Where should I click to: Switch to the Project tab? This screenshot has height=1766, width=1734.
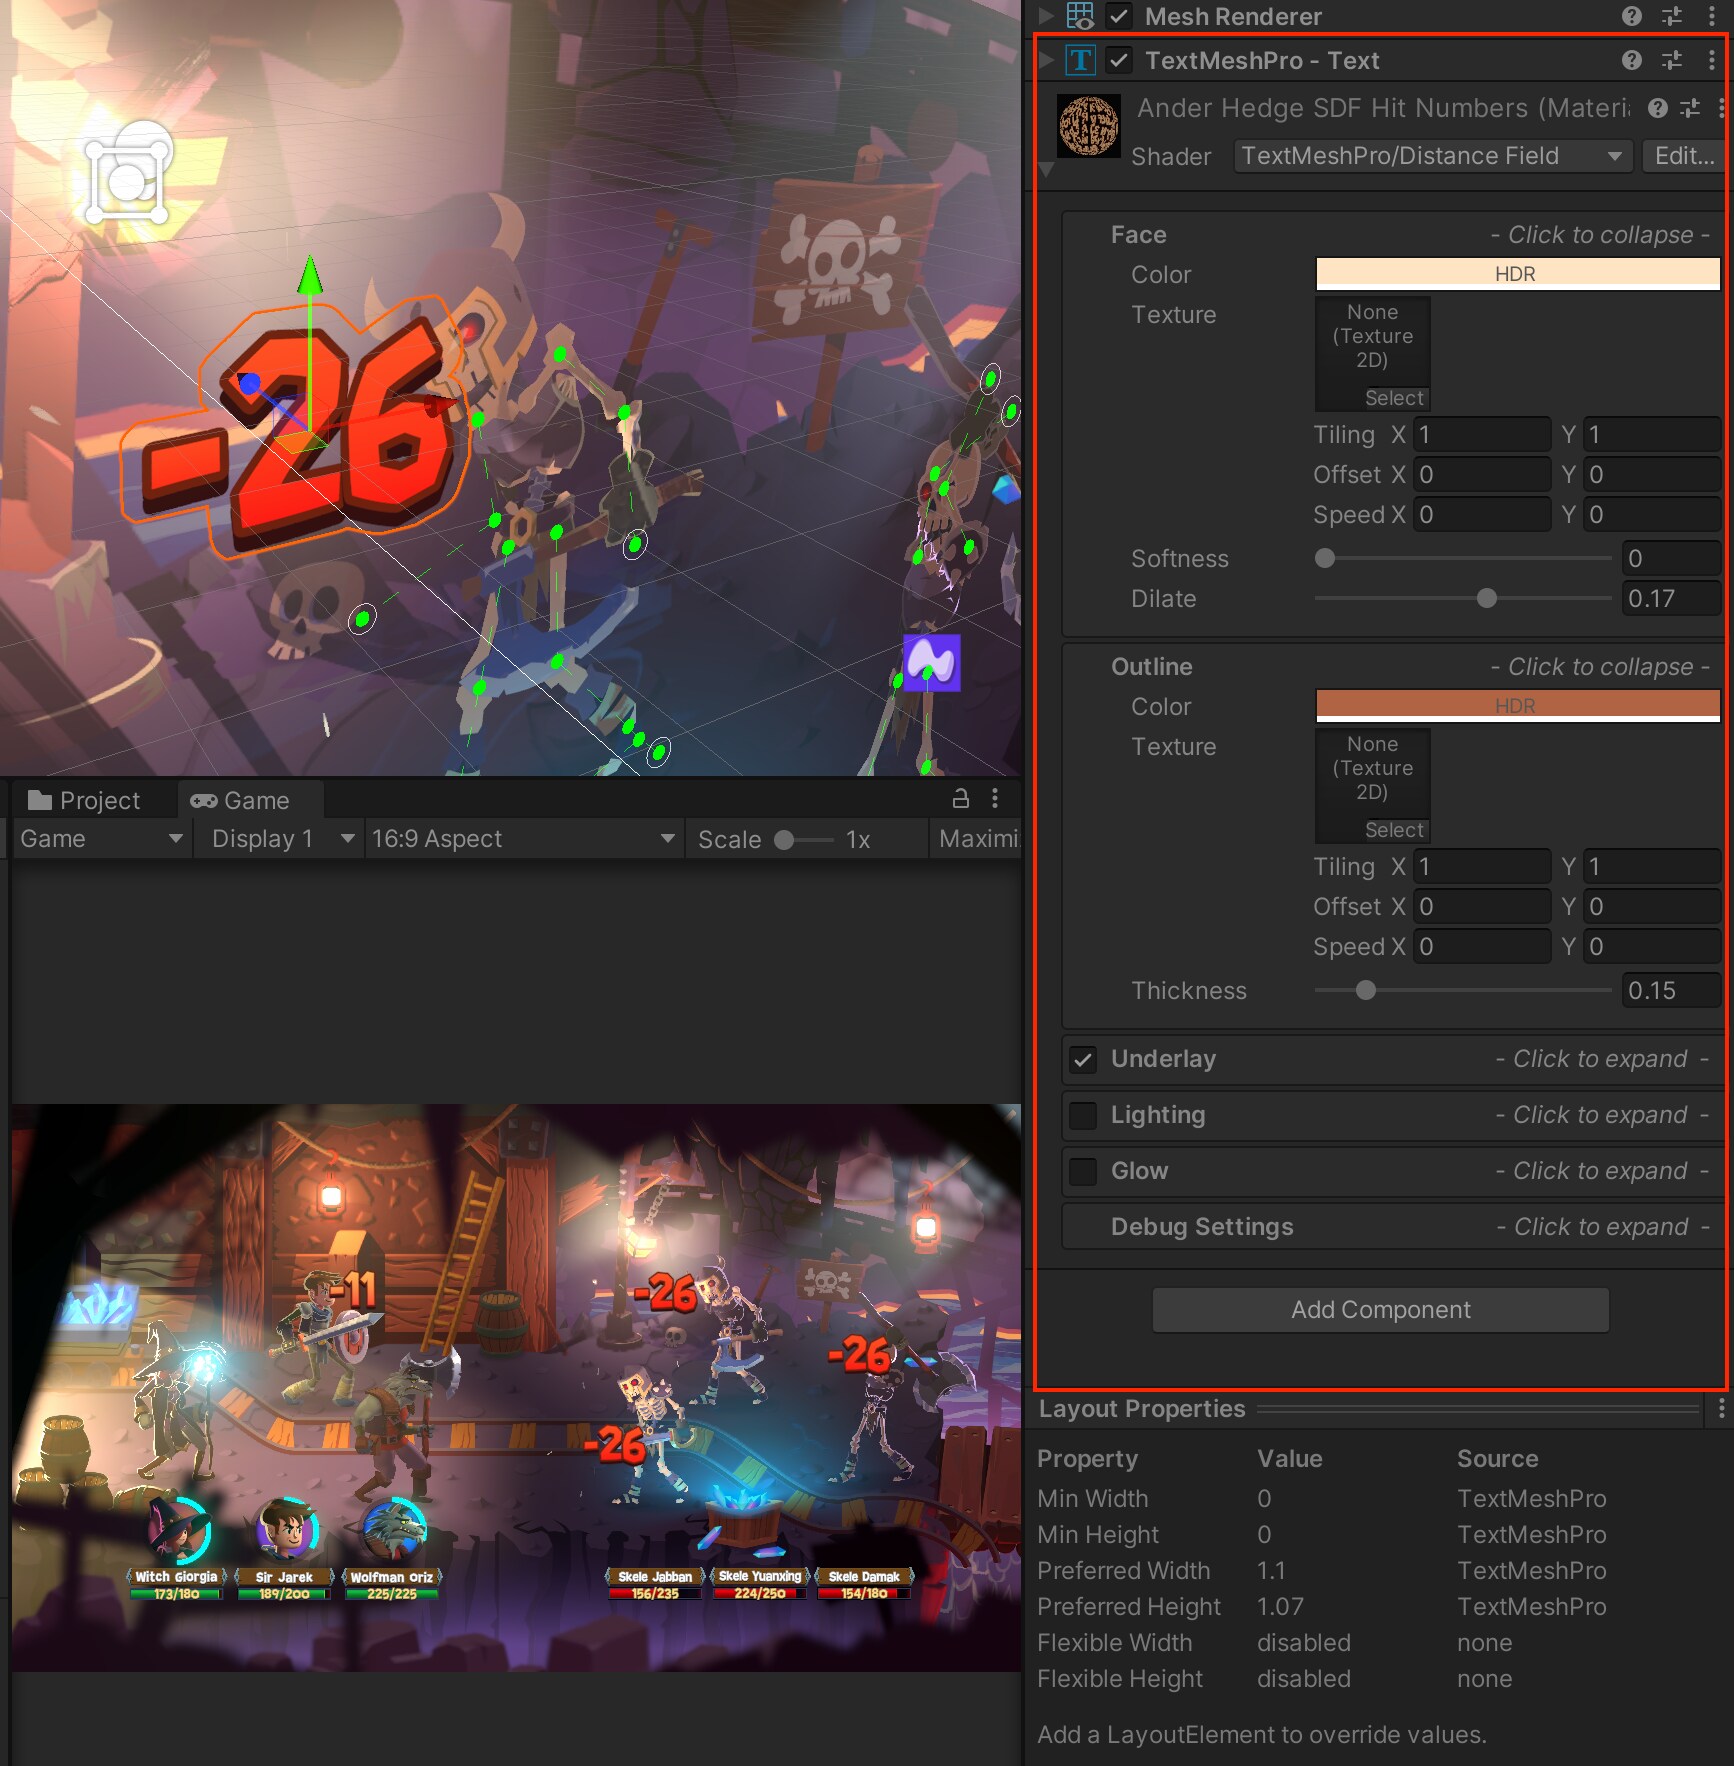(x=85, y=800)
